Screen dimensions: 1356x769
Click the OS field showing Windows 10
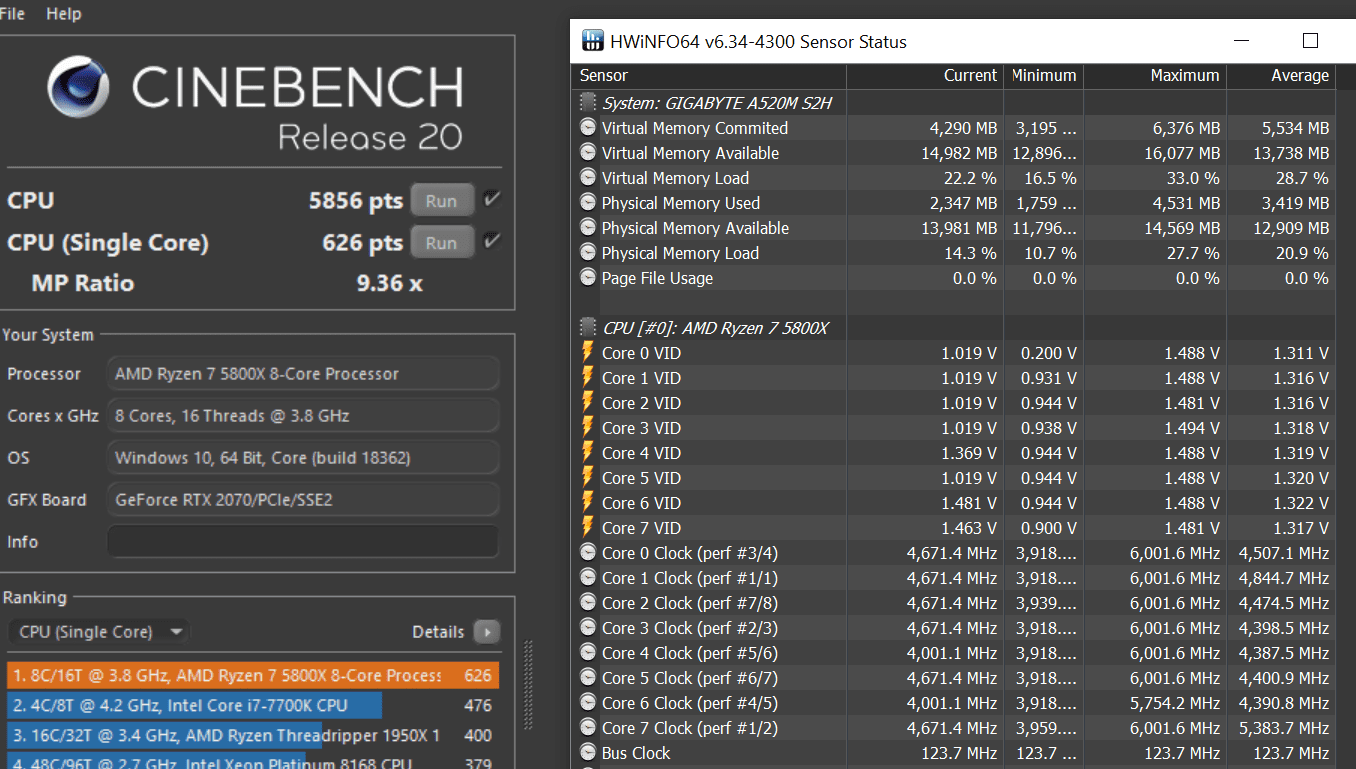tap(302, 458)
